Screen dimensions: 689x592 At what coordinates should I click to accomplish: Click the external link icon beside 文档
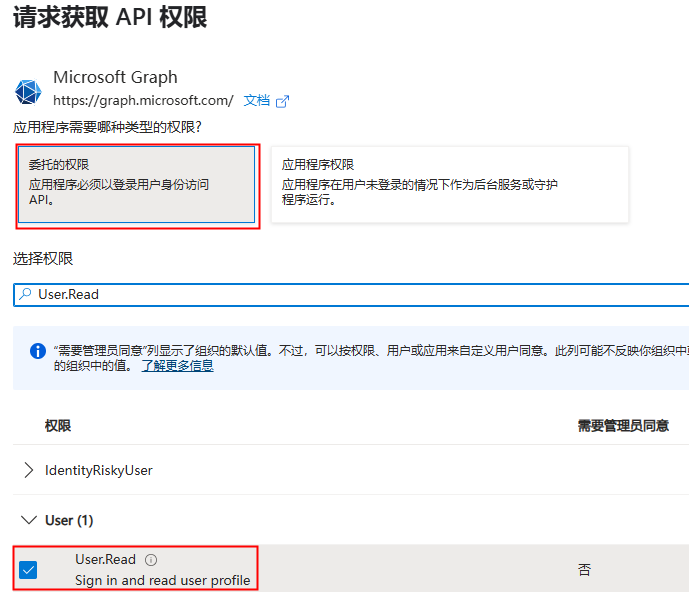(x=282, y=102)
